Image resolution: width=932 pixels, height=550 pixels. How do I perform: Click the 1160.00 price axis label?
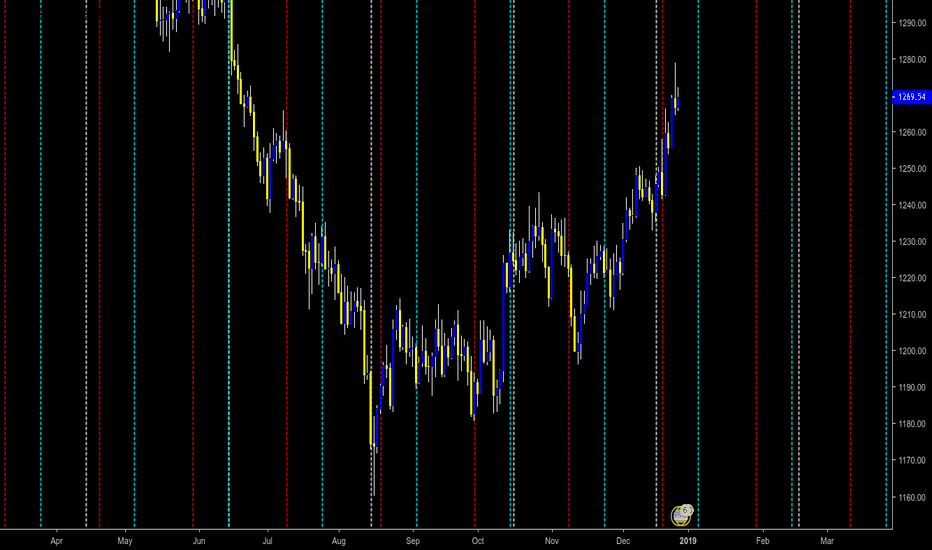[912, 497]
